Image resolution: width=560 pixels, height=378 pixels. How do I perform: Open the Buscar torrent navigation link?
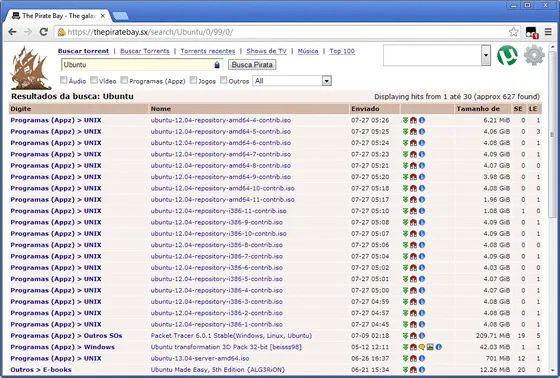tap(83, 51)
